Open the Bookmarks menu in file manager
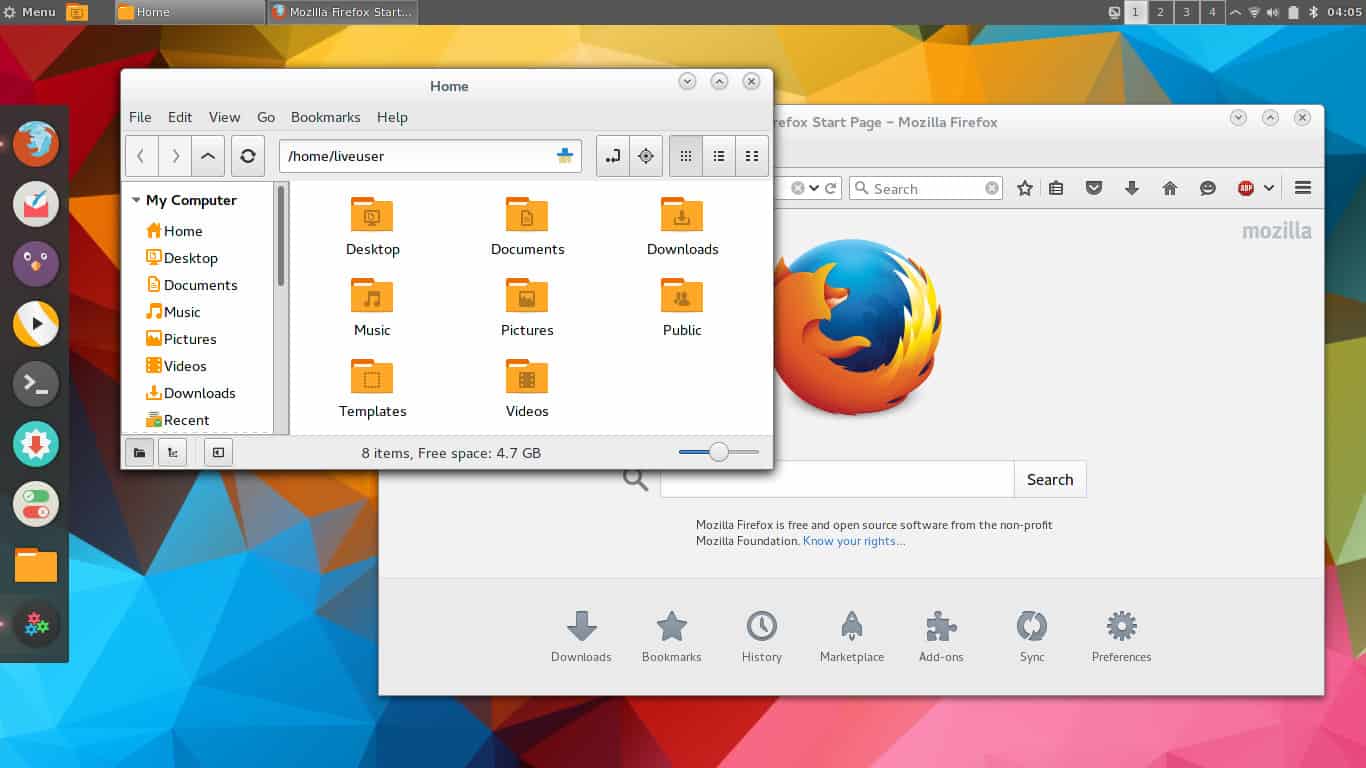The width and height of the screenshot is (1366, 768). (x=325, y=117)
